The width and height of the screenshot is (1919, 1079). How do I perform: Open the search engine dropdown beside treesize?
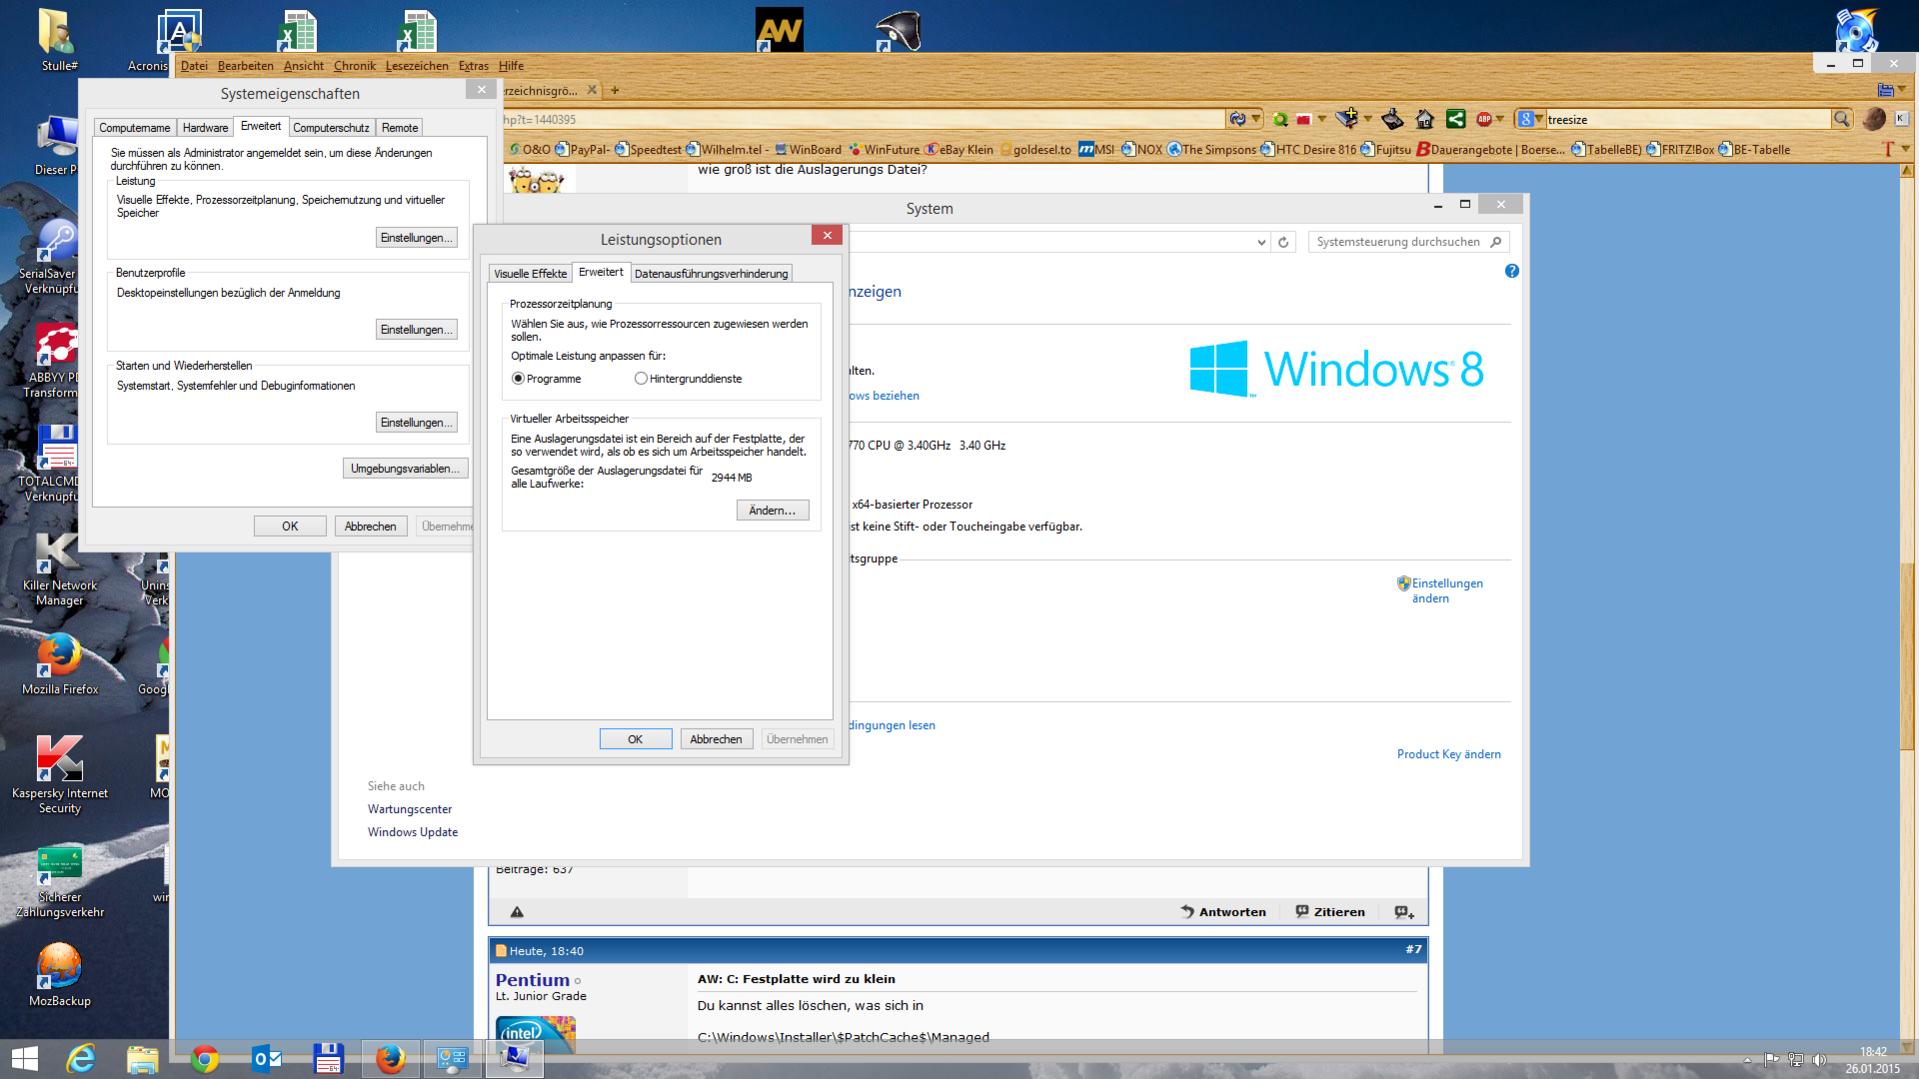[x=1538, y=119]
